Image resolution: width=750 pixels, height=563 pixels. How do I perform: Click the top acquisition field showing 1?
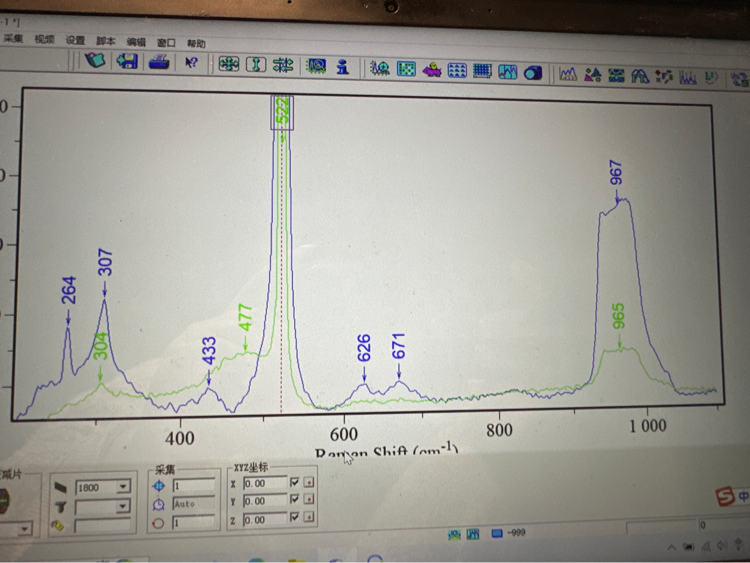click(x=194, y=486)
